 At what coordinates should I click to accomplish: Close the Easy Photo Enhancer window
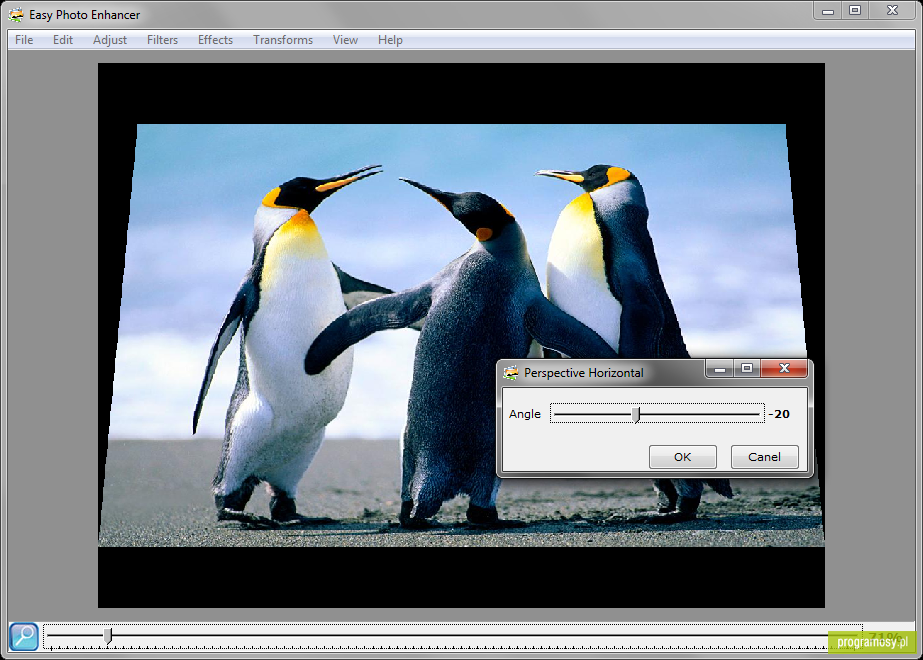click(892, 11)
